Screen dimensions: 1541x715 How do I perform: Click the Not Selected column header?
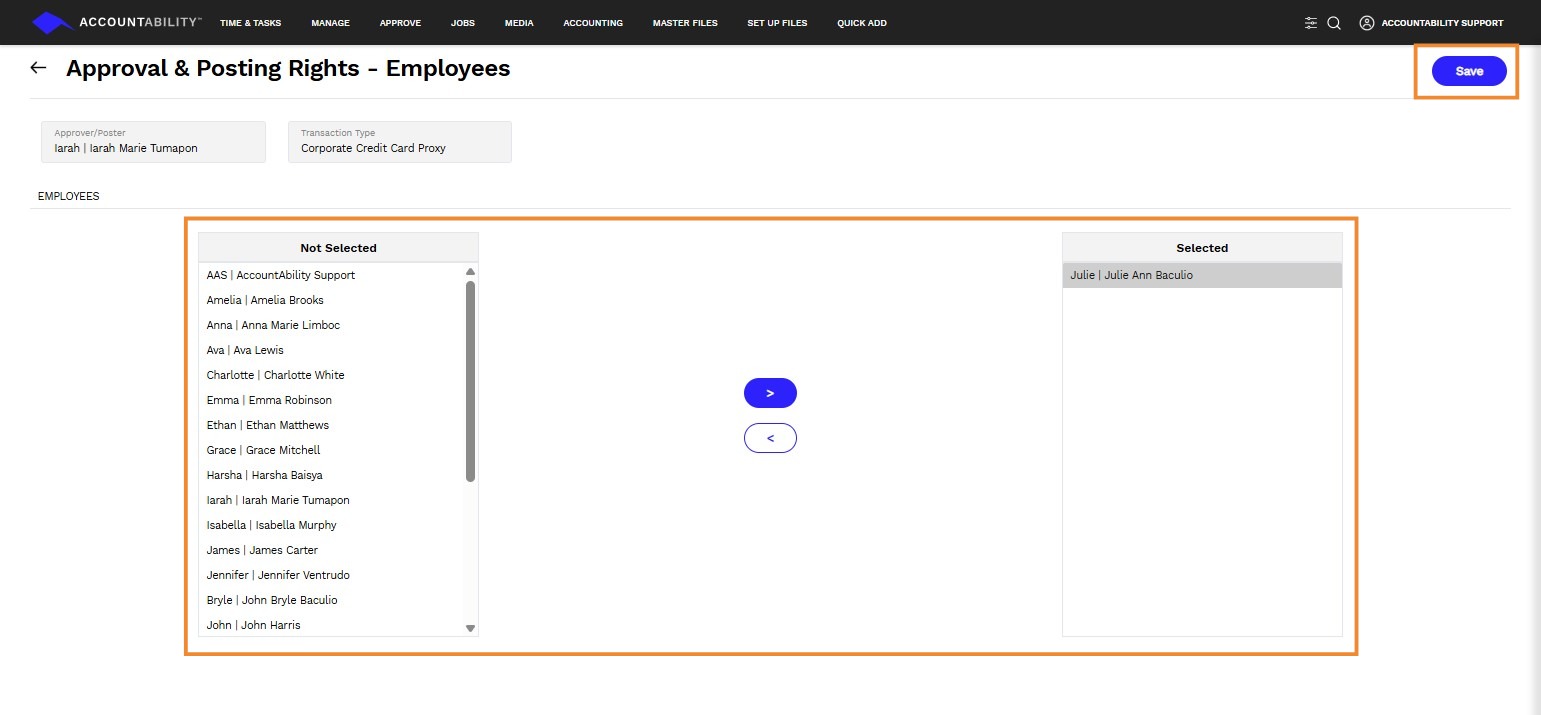pos(338,248)
